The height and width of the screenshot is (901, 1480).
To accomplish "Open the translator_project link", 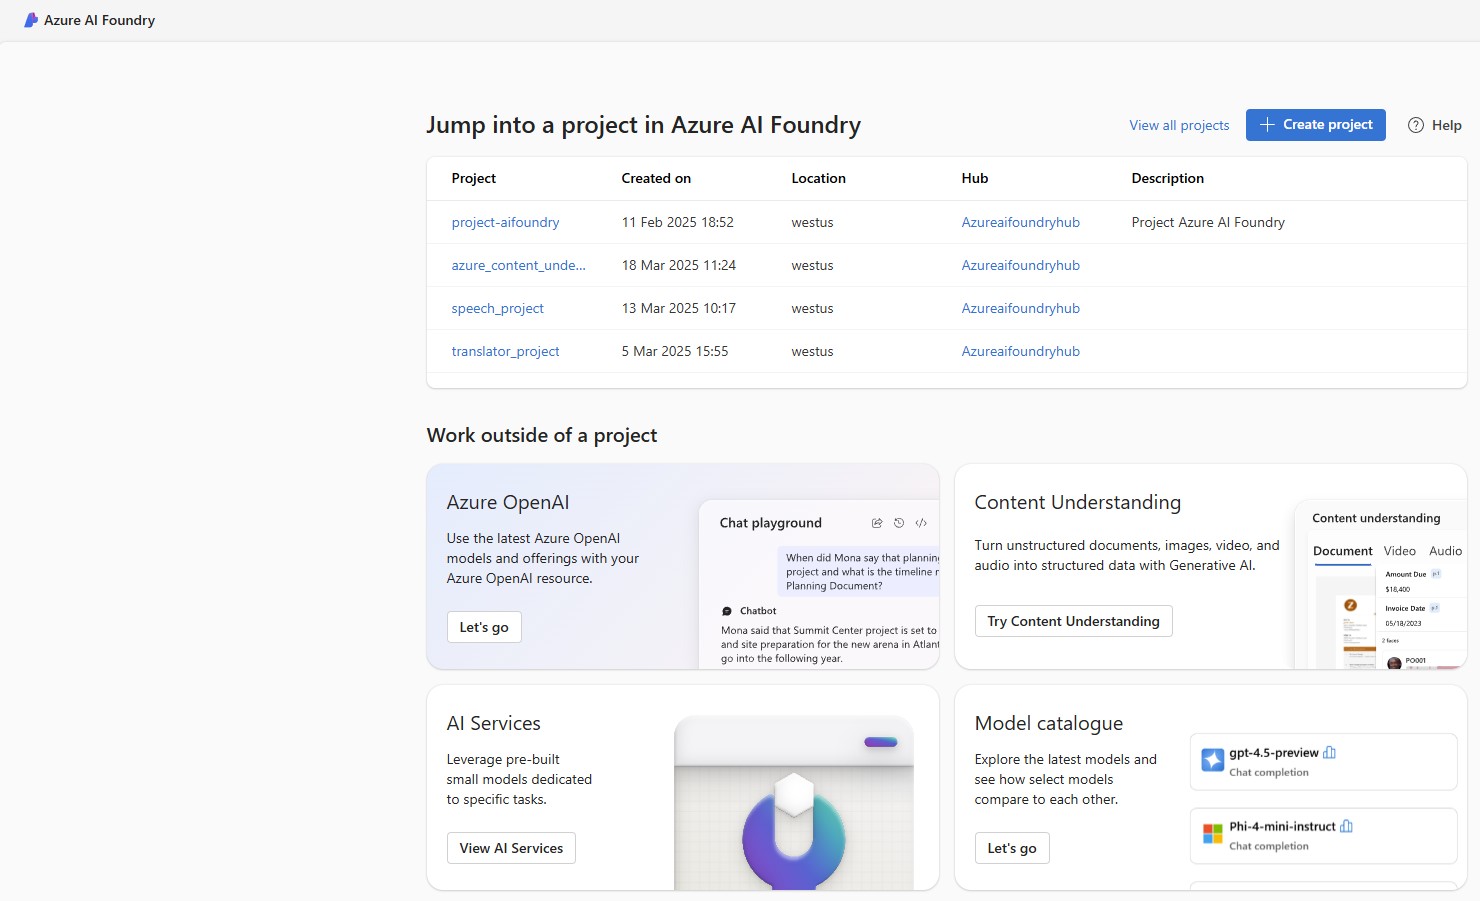I will 506,351.
